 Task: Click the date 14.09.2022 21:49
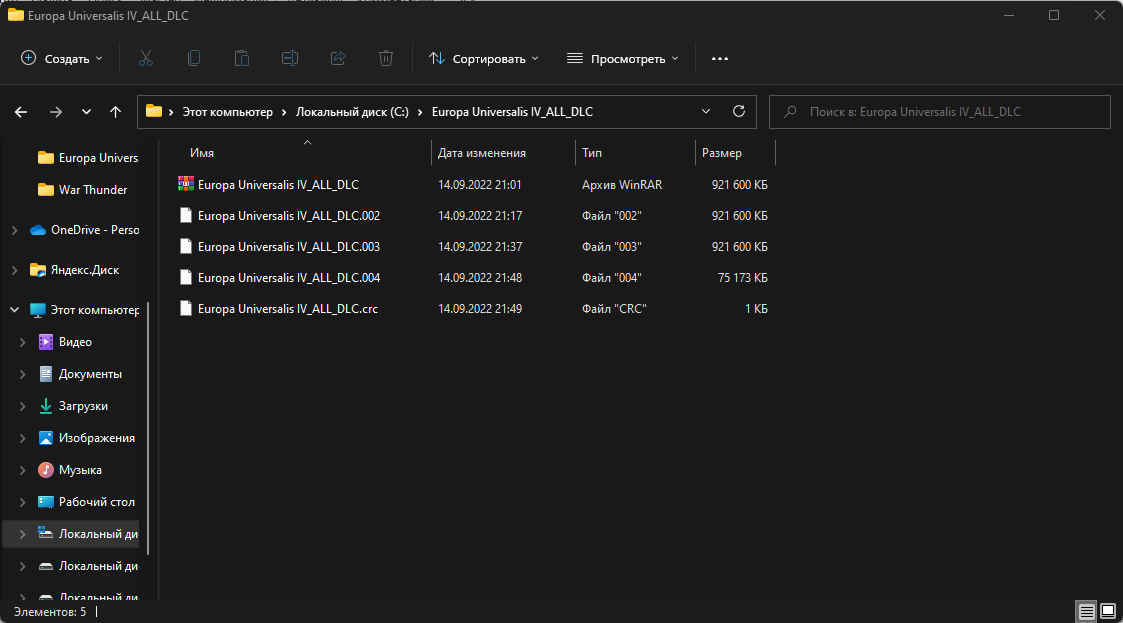[480, 309]
